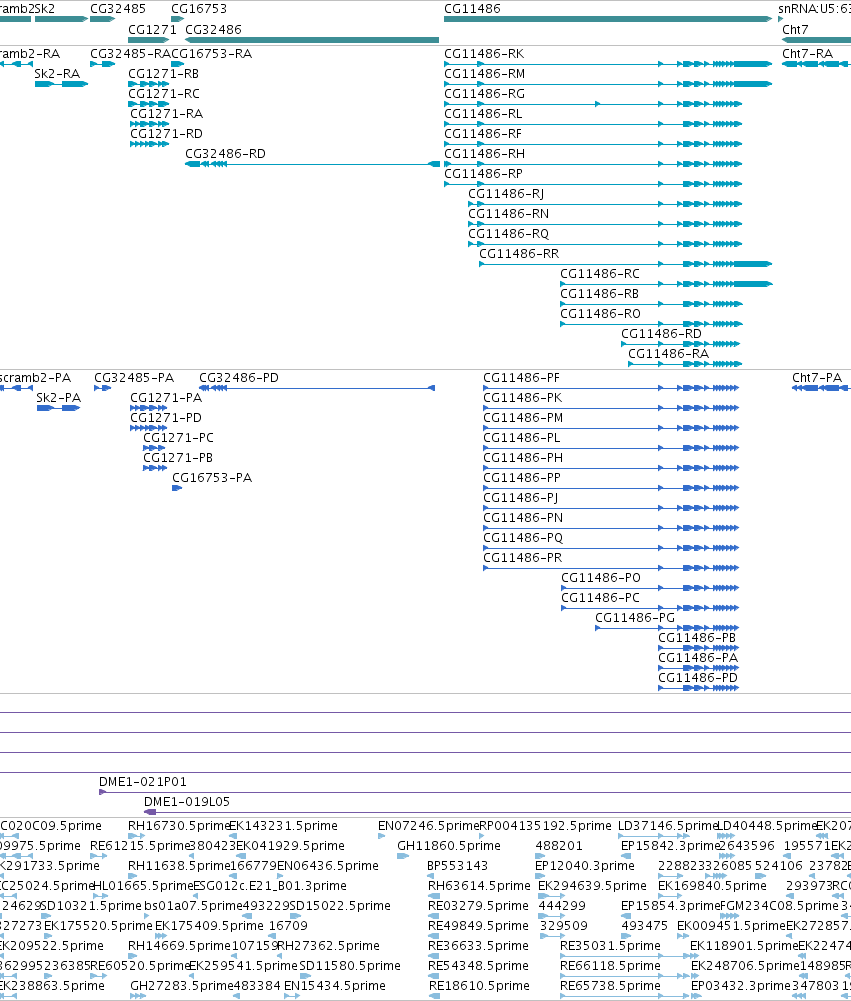Click protein CG11486-PN
This screenshot has height=1001, width=851.
tap(523, 518)
